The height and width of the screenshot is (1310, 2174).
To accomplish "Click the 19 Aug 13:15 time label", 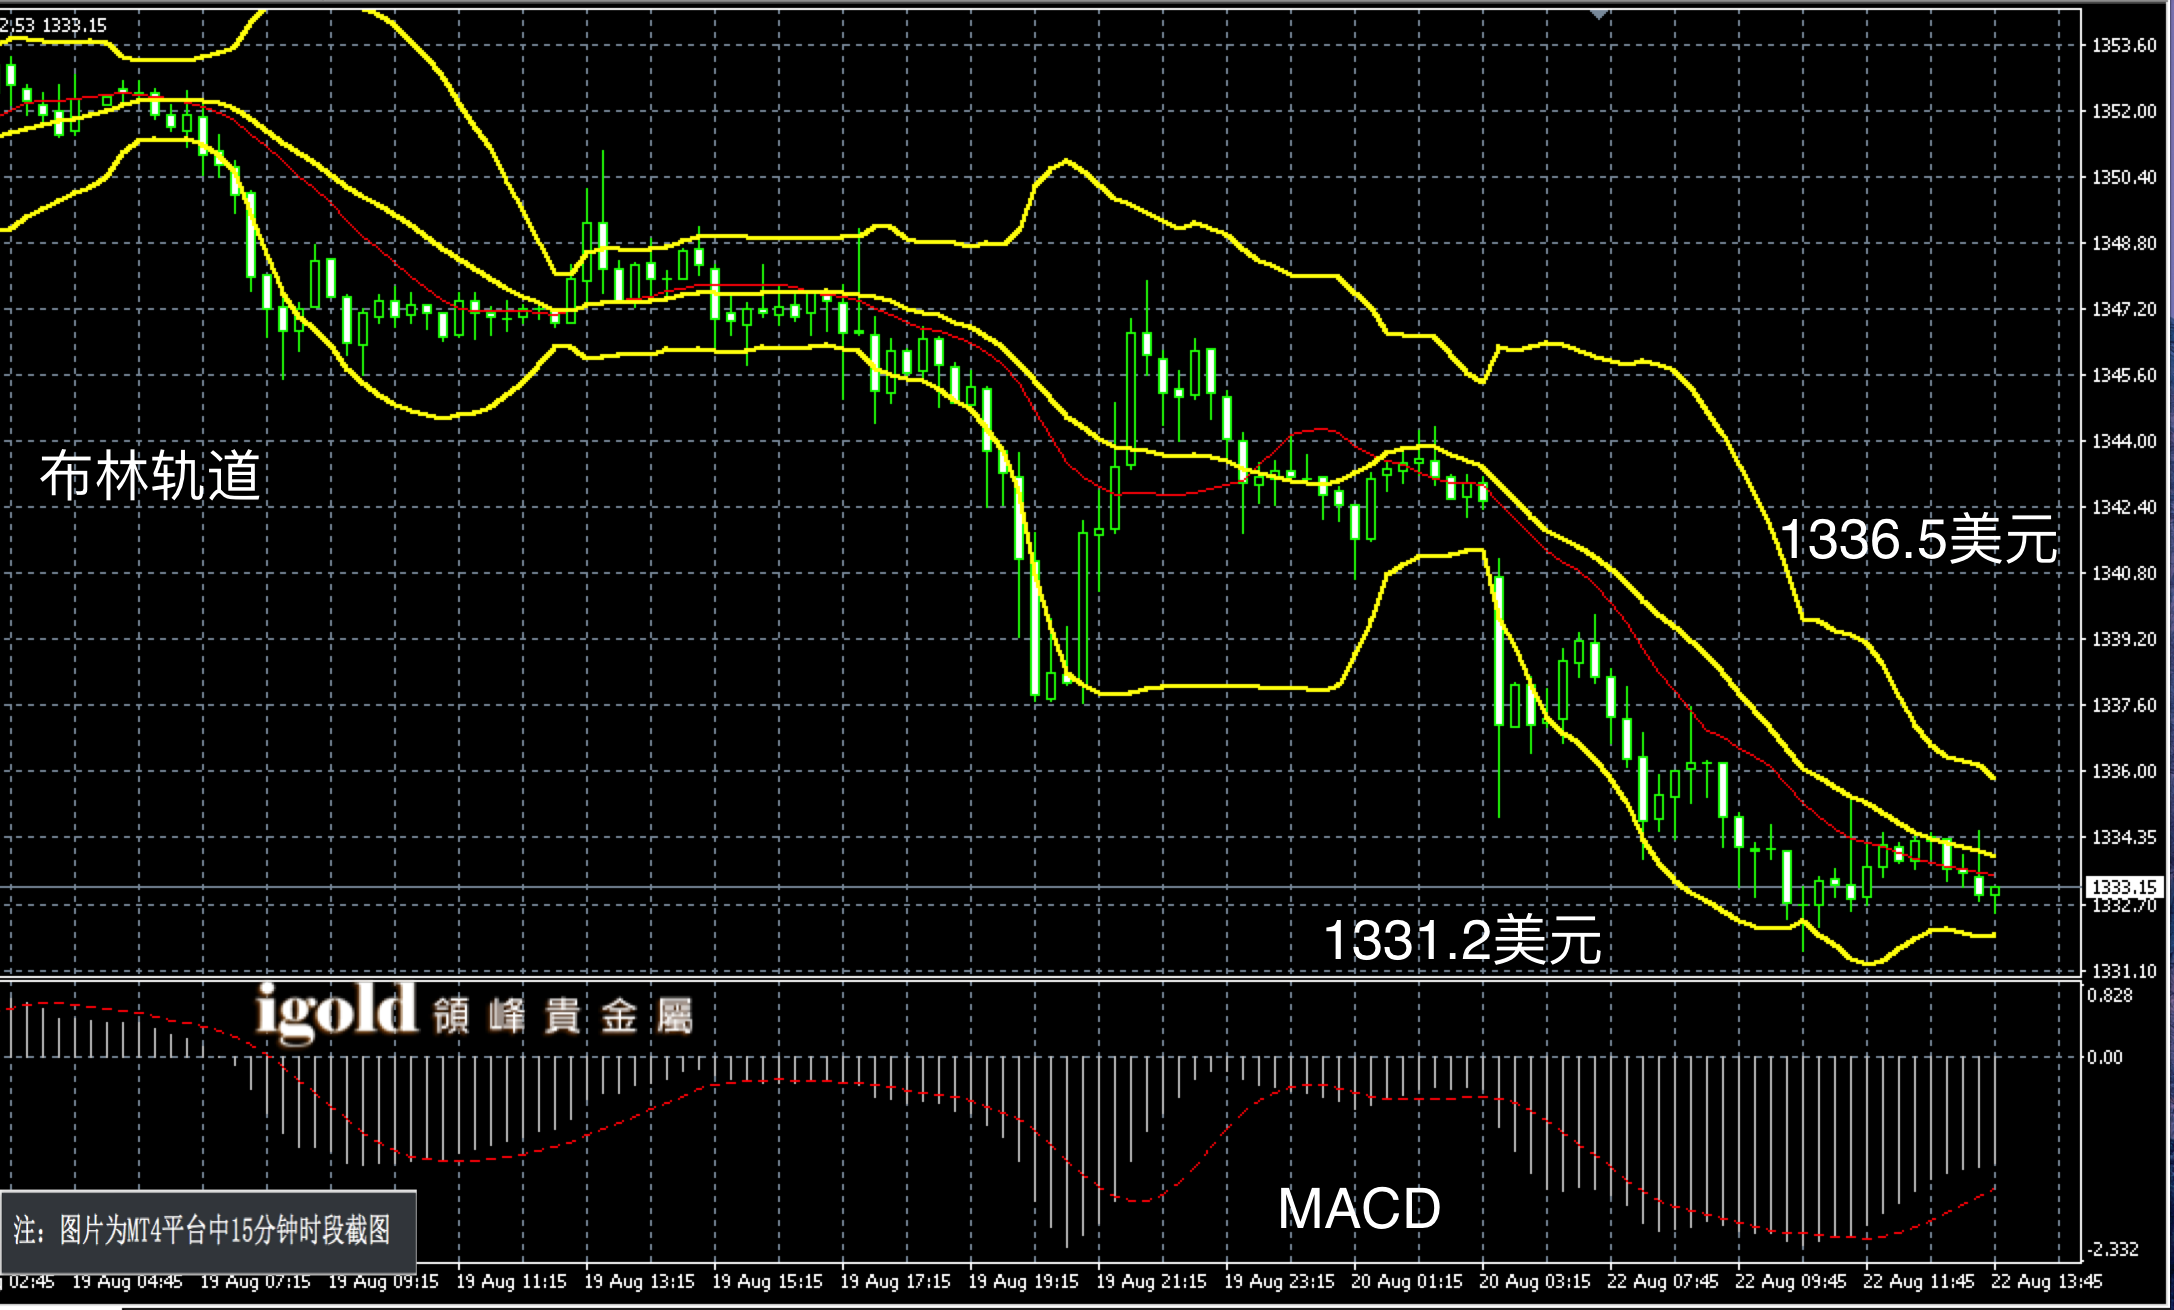I will coord(639,1281).
